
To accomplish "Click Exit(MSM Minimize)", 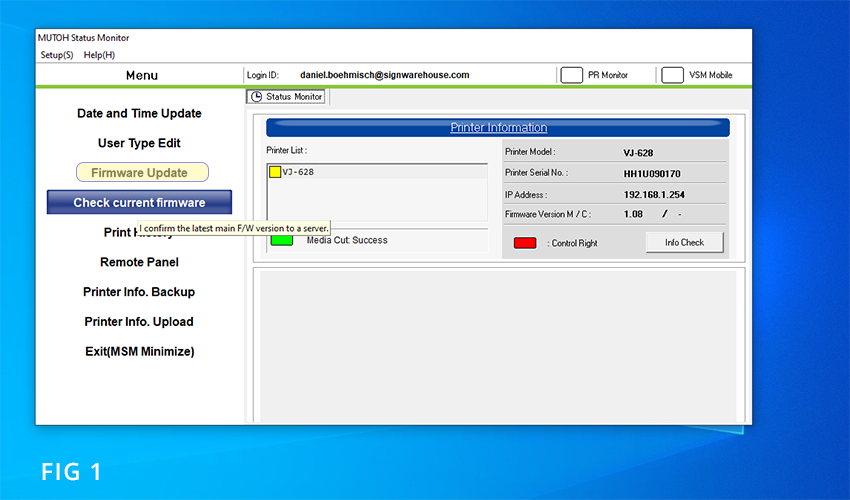I will [x=139, y=351].
